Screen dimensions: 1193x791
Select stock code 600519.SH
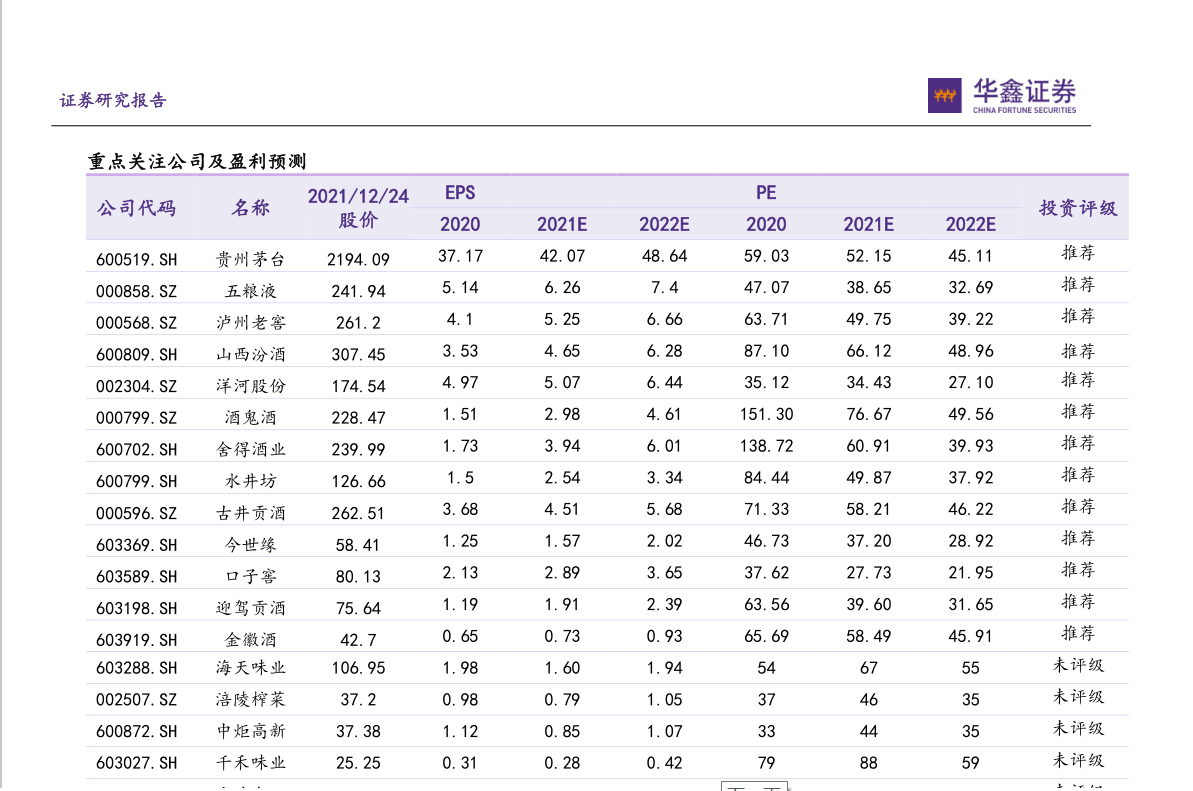136,259
